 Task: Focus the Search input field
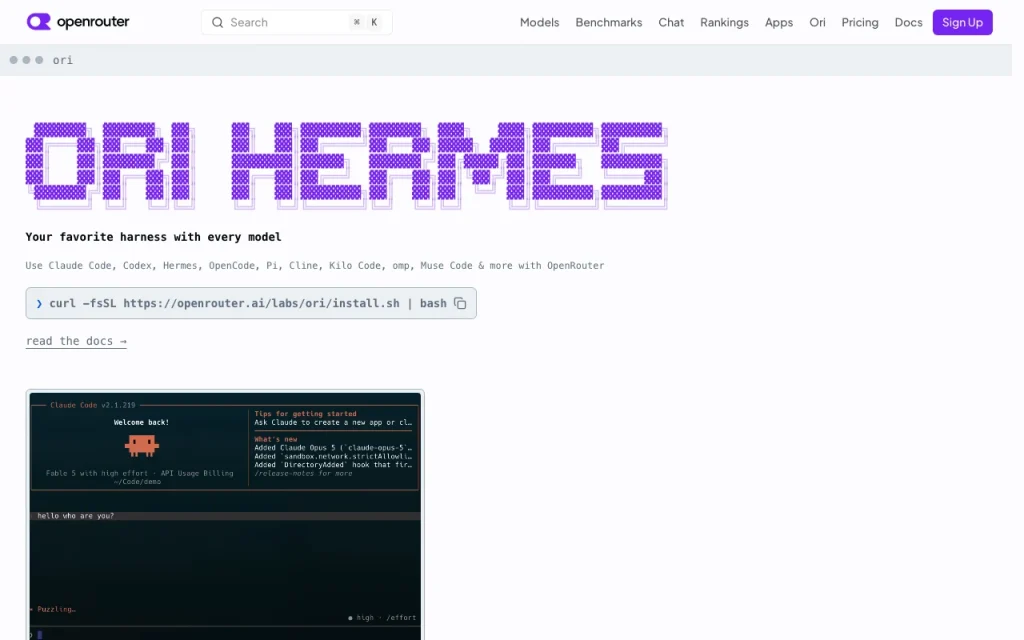(296, 22)
